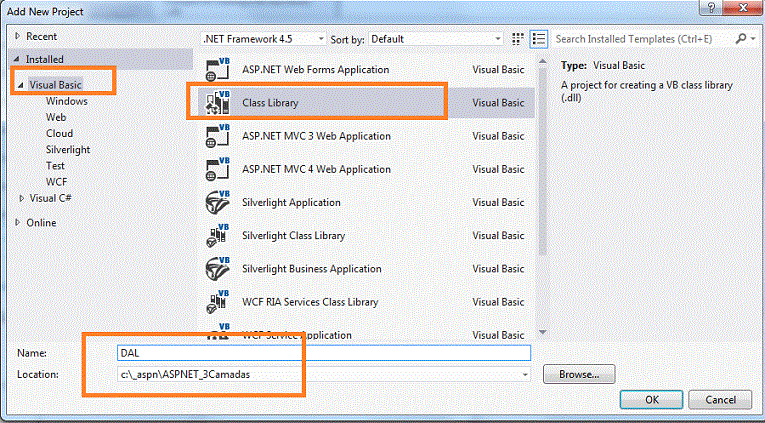The height and width of the screenshot is (423, 765).
Task: Select the Web category
Action: 56,117
